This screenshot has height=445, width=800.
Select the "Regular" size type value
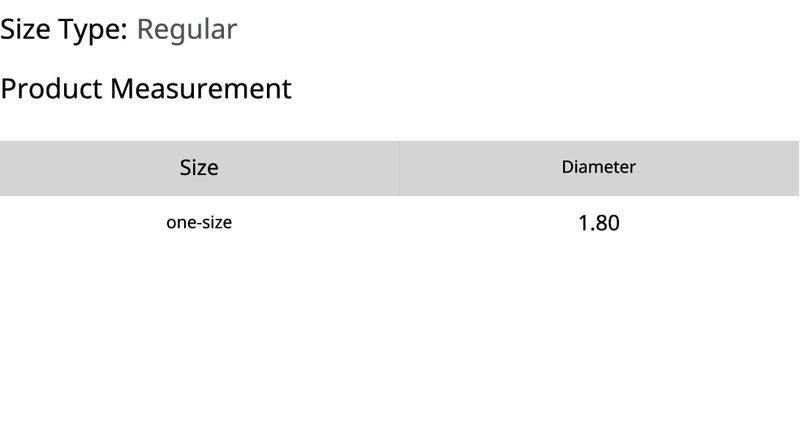pyautogui.click(x=187, y=30)
